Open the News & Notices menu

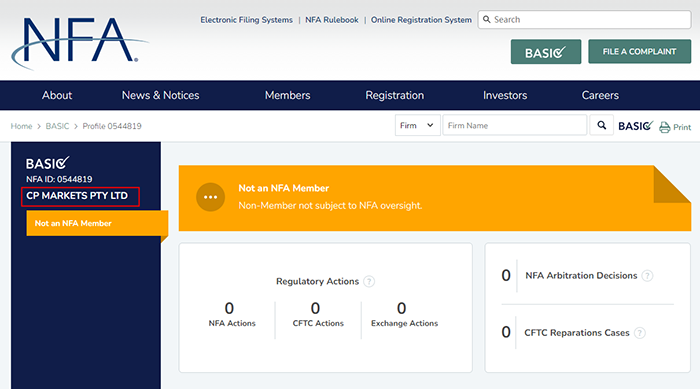(x=160, y=95)
